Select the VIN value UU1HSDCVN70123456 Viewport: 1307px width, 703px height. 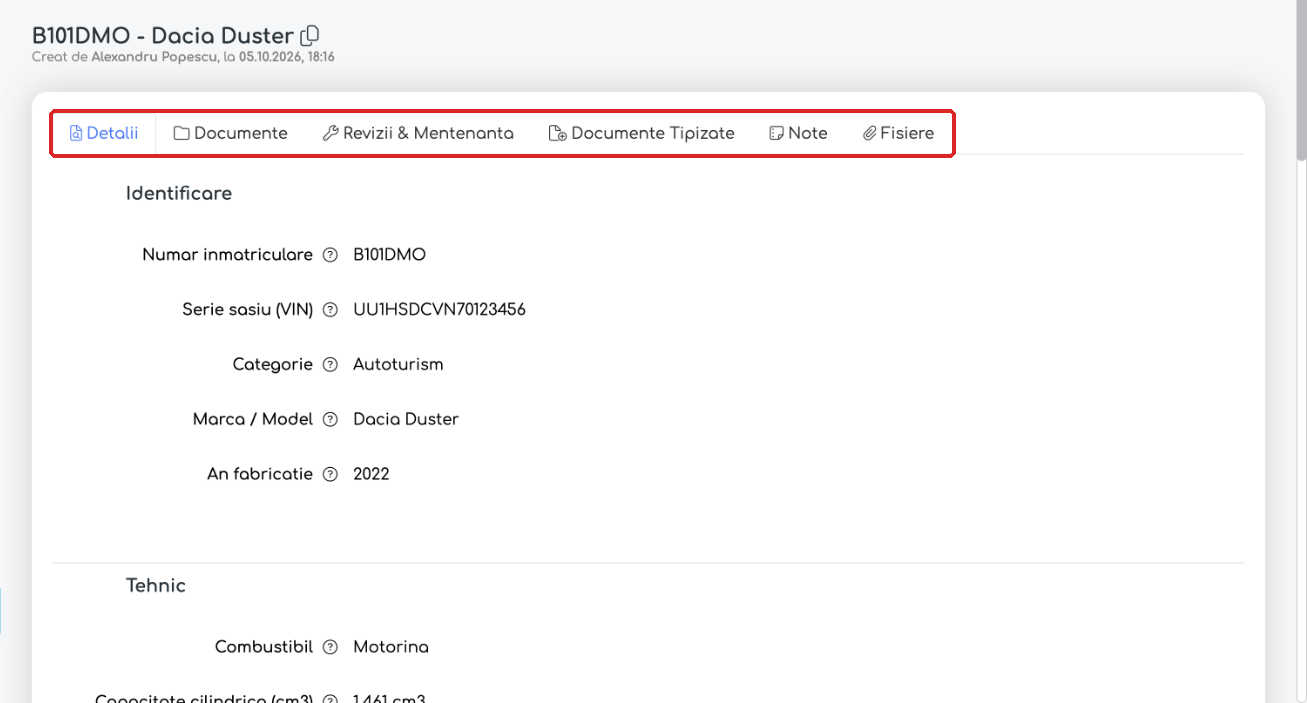pyautogui.click(x=439, y=310)
